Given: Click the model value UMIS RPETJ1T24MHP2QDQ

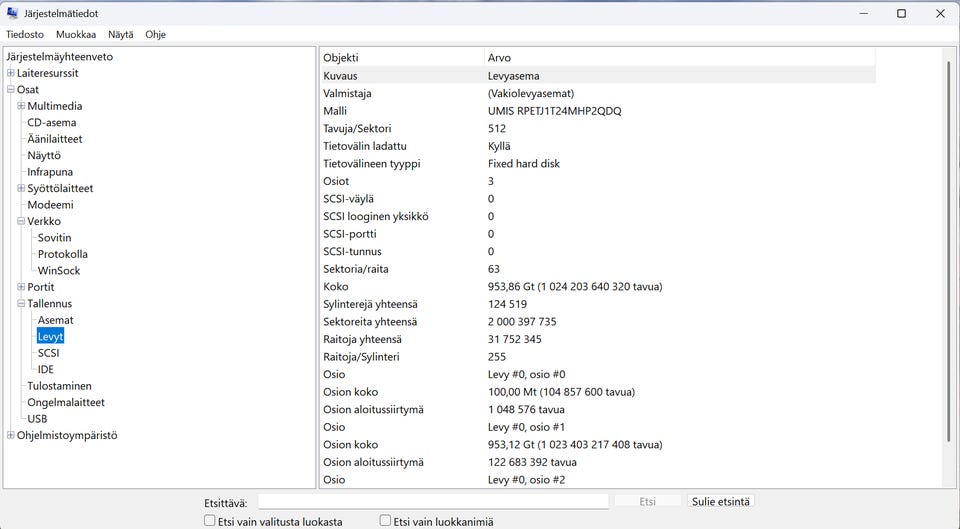Looking at the screenshot, I should pos(554,111).
